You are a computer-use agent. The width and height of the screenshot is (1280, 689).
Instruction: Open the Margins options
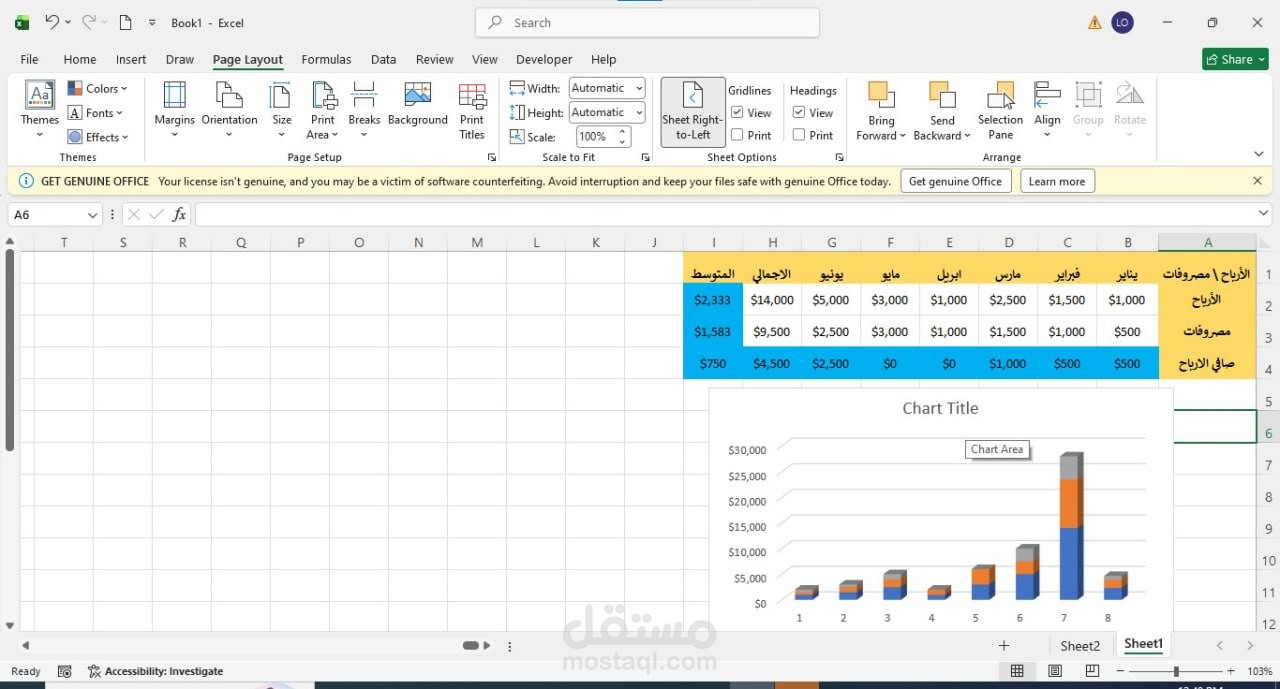coord(175,110)
